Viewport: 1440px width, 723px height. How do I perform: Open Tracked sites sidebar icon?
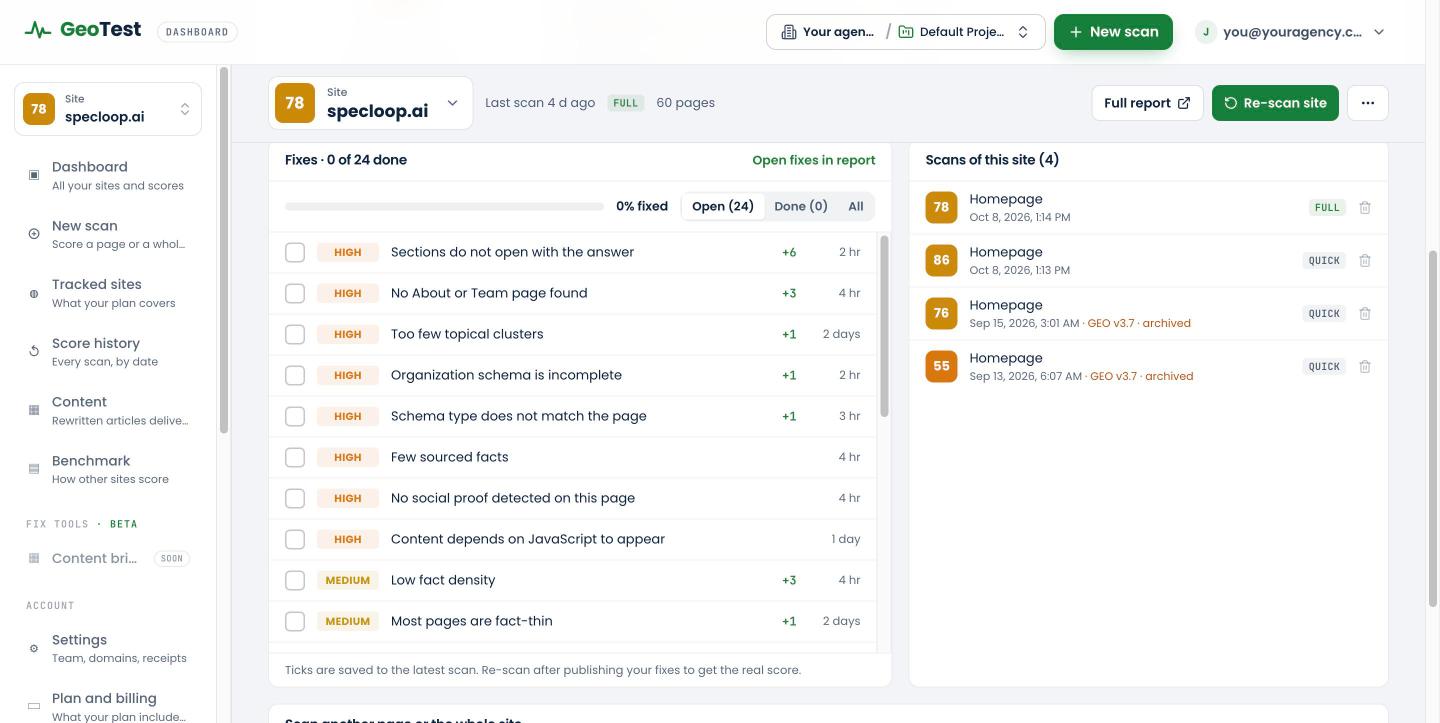(x=34, y=293)
